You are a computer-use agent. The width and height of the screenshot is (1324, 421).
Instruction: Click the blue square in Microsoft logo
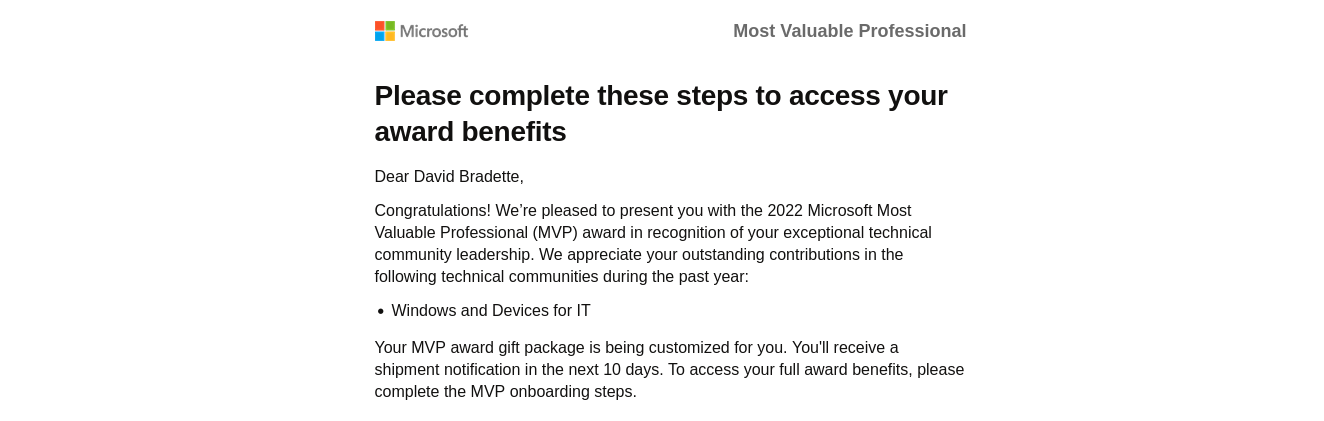380,36
